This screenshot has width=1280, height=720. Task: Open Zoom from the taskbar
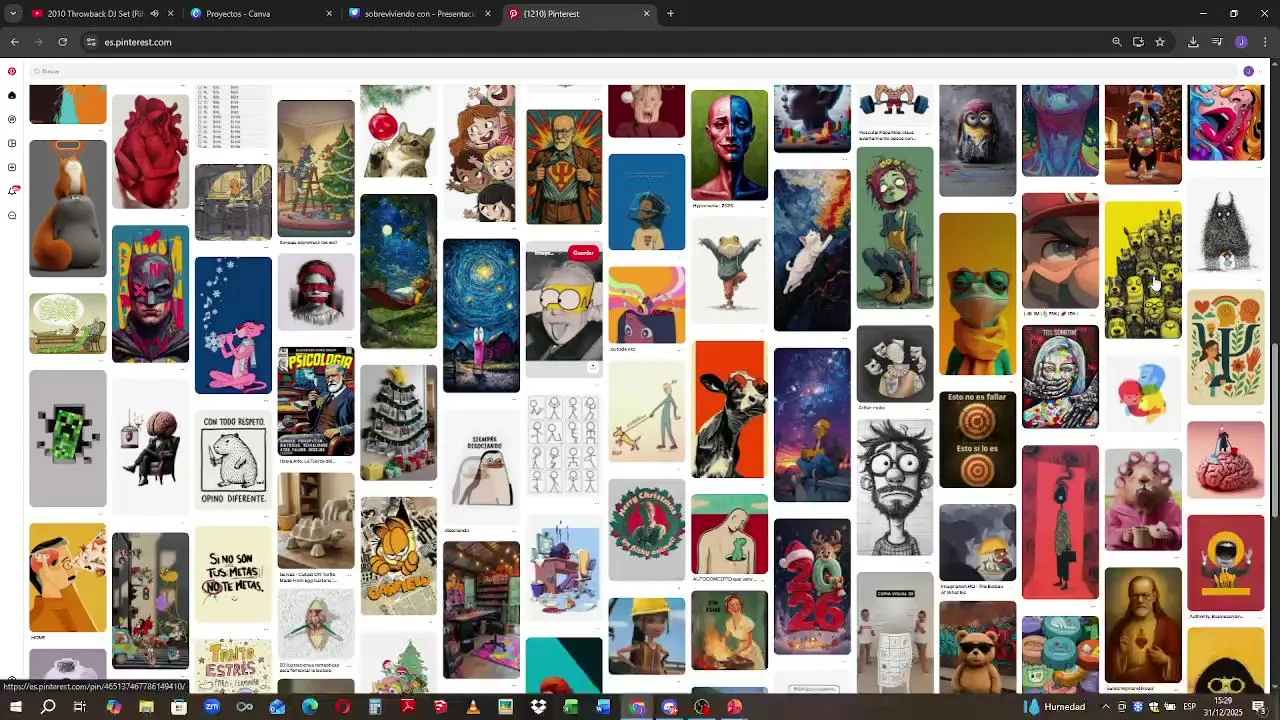[x=211, y=707]
